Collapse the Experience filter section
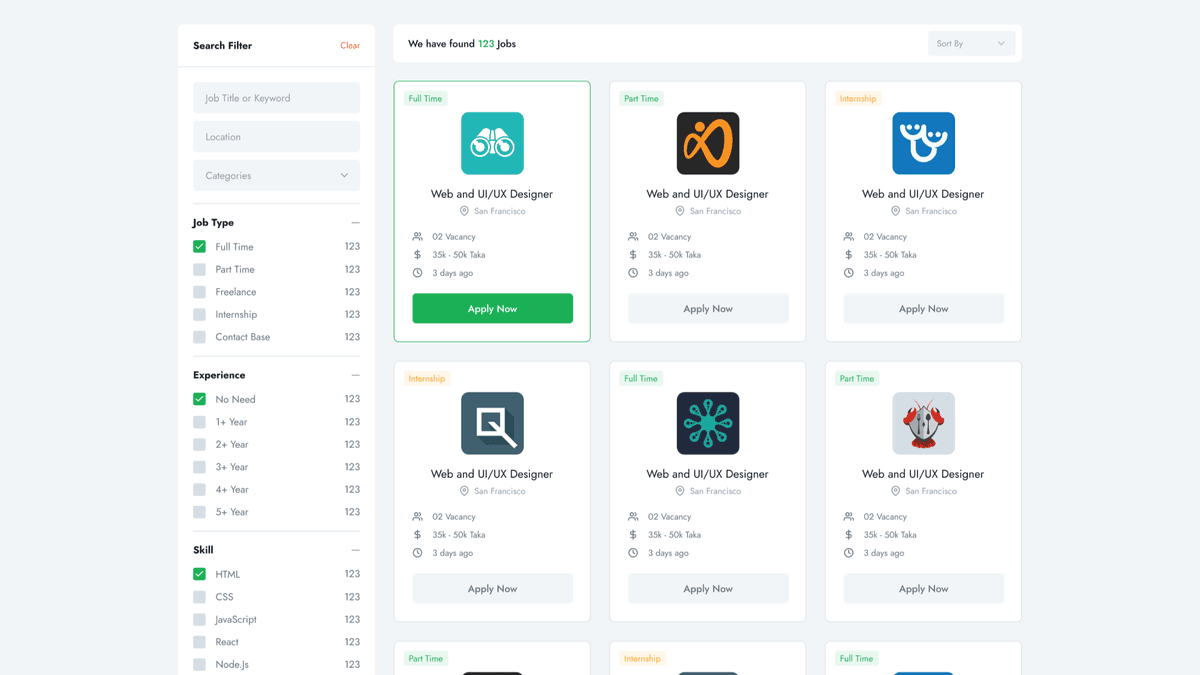This screenshot has width=1200, height=675. pyautogui.click(x=355, y=374)
